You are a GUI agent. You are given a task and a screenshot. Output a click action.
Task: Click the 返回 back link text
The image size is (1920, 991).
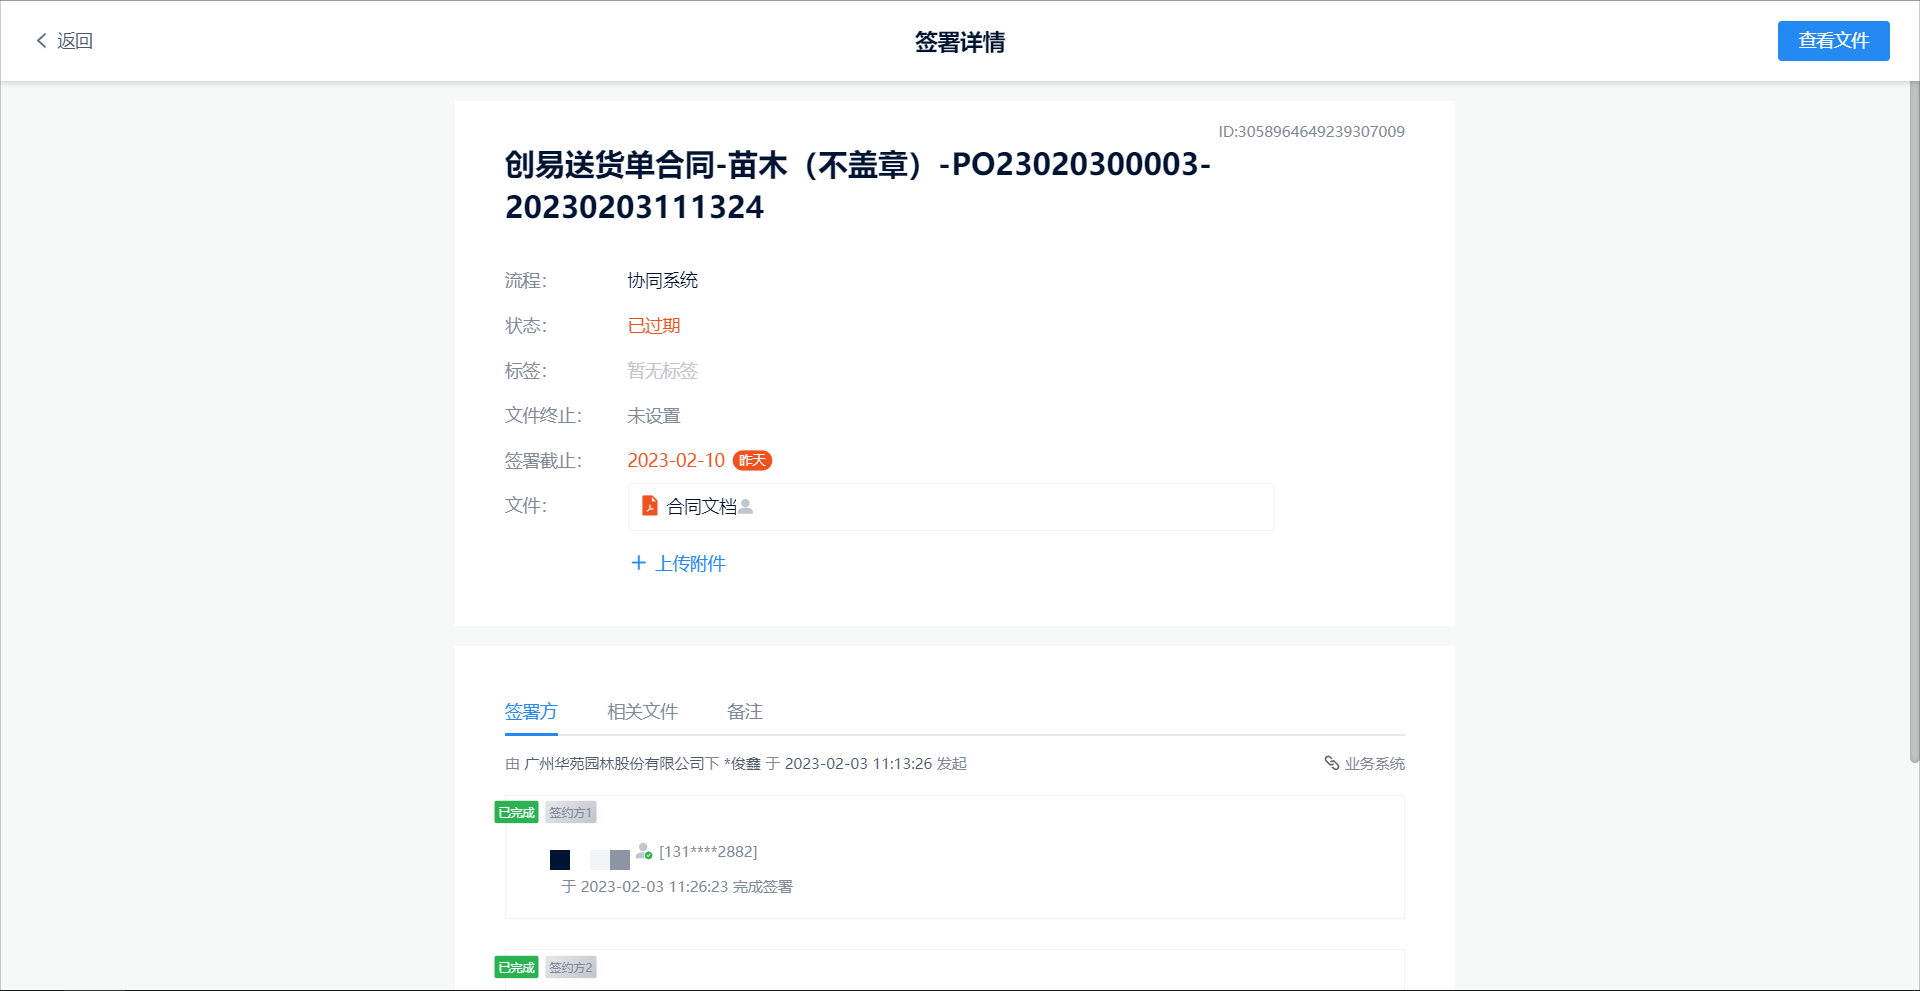tap(75, 41)
